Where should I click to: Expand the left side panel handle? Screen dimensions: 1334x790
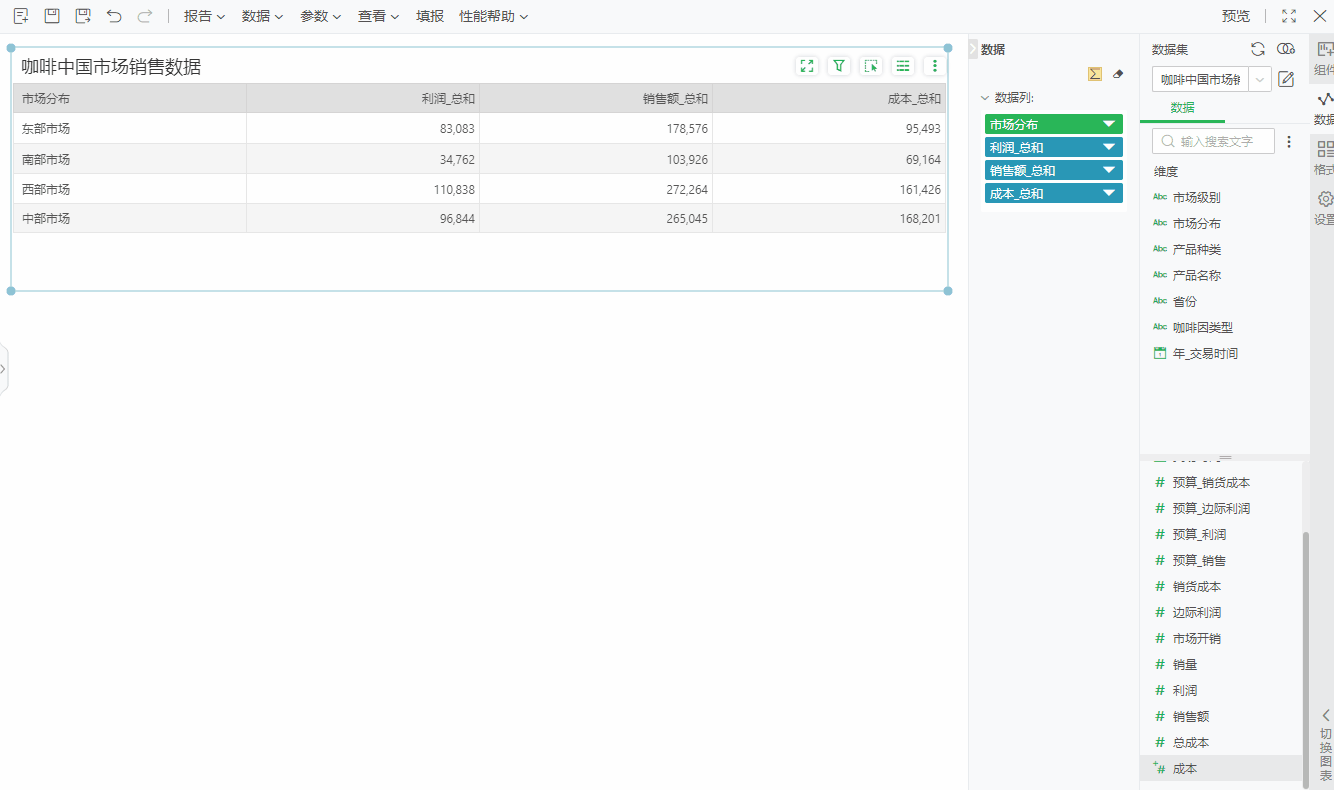[3, 369]
